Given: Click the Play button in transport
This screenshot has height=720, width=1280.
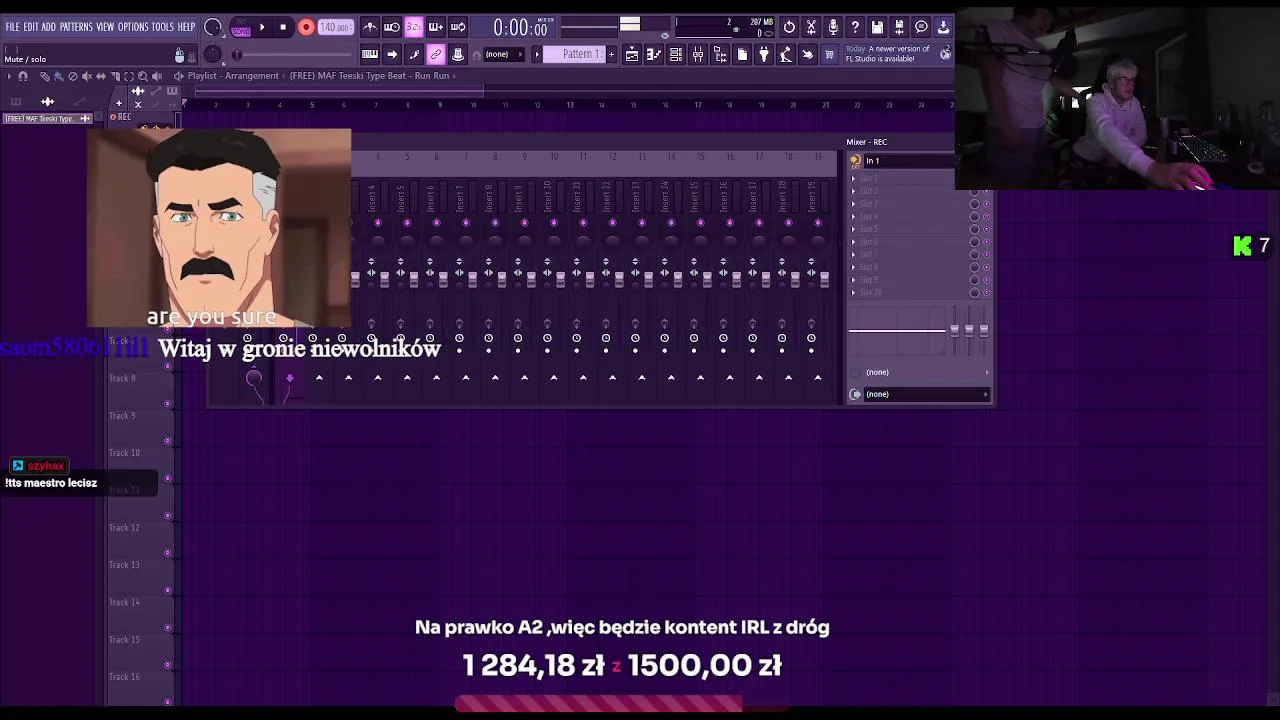Looking at the screenshot, I should tap(262, 27).
